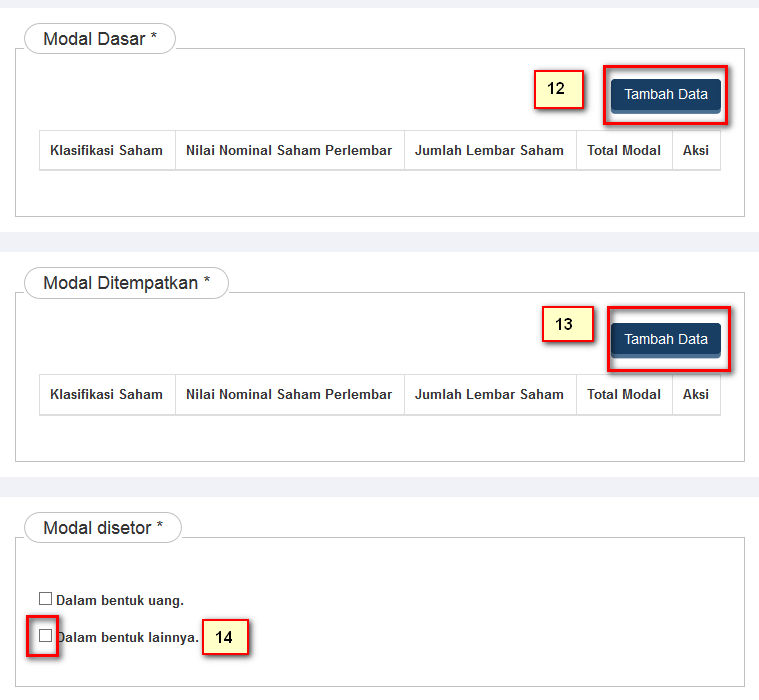Select Nilai Nominal Saham Perlembar header in Modal Dasar

(289, 151)
